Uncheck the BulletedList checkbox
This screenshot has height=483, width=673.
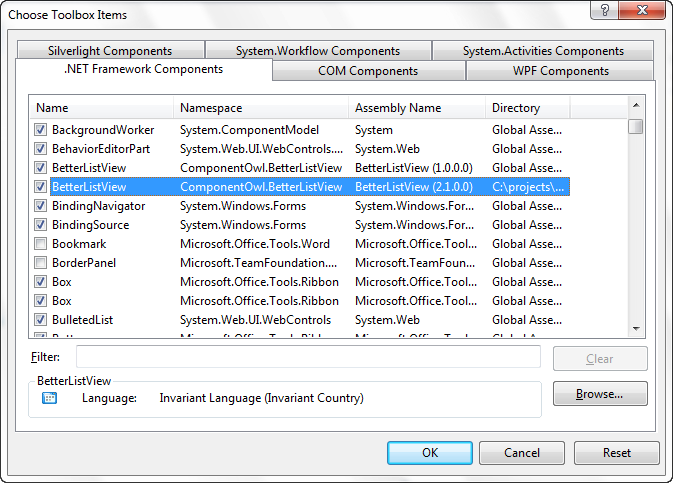[40, 320]
